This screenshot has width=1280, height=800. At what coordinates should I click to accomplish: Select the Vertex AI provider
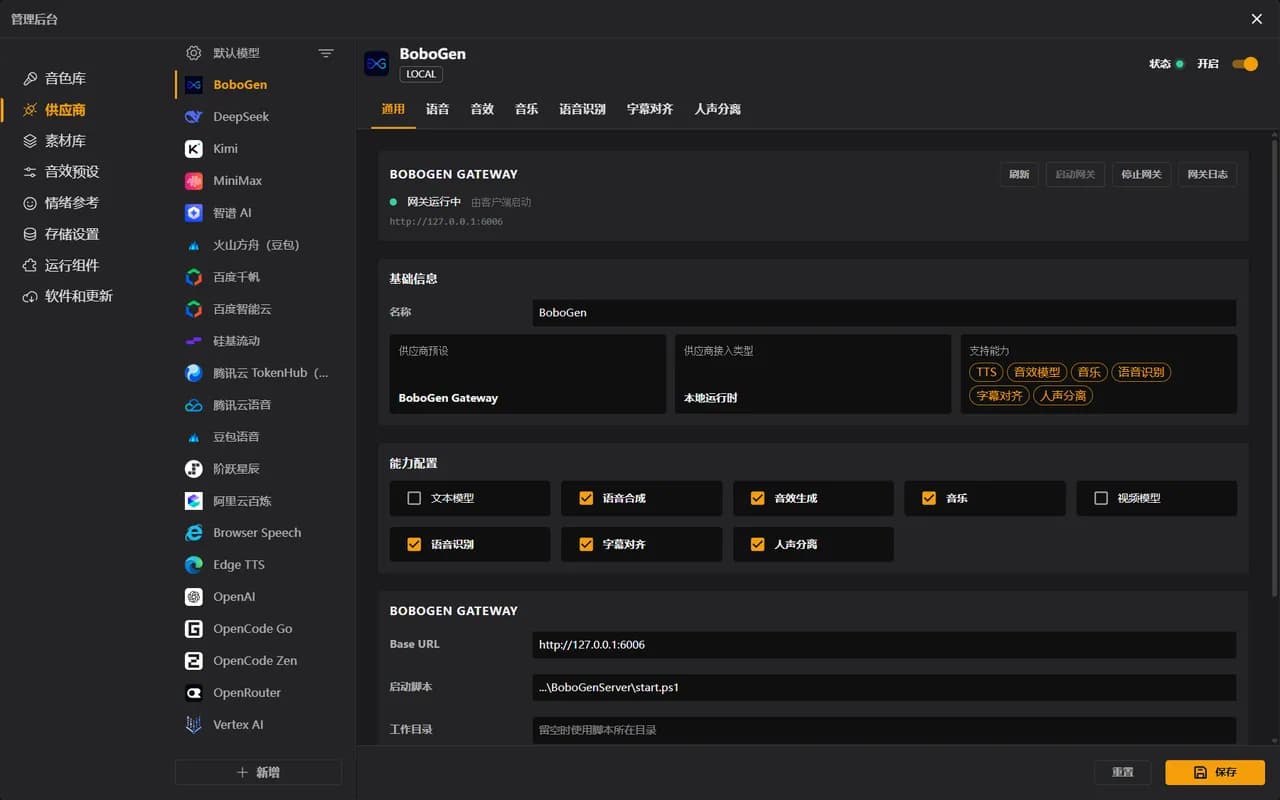coord(258,725)
